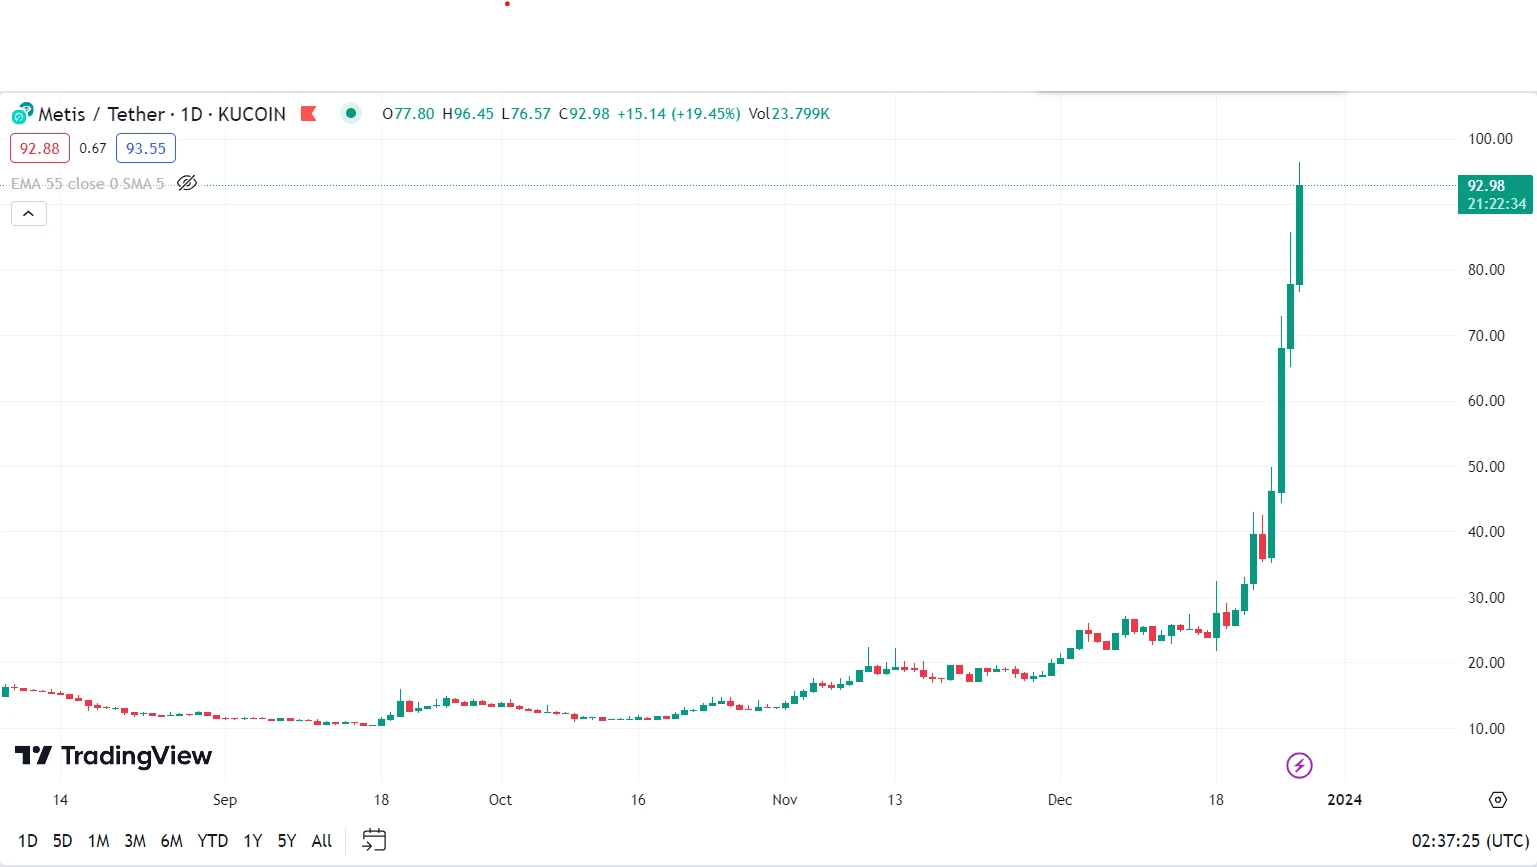The image size is (1537, 867).
Task: Select the 1Y time range
Action: coord(253,841)
